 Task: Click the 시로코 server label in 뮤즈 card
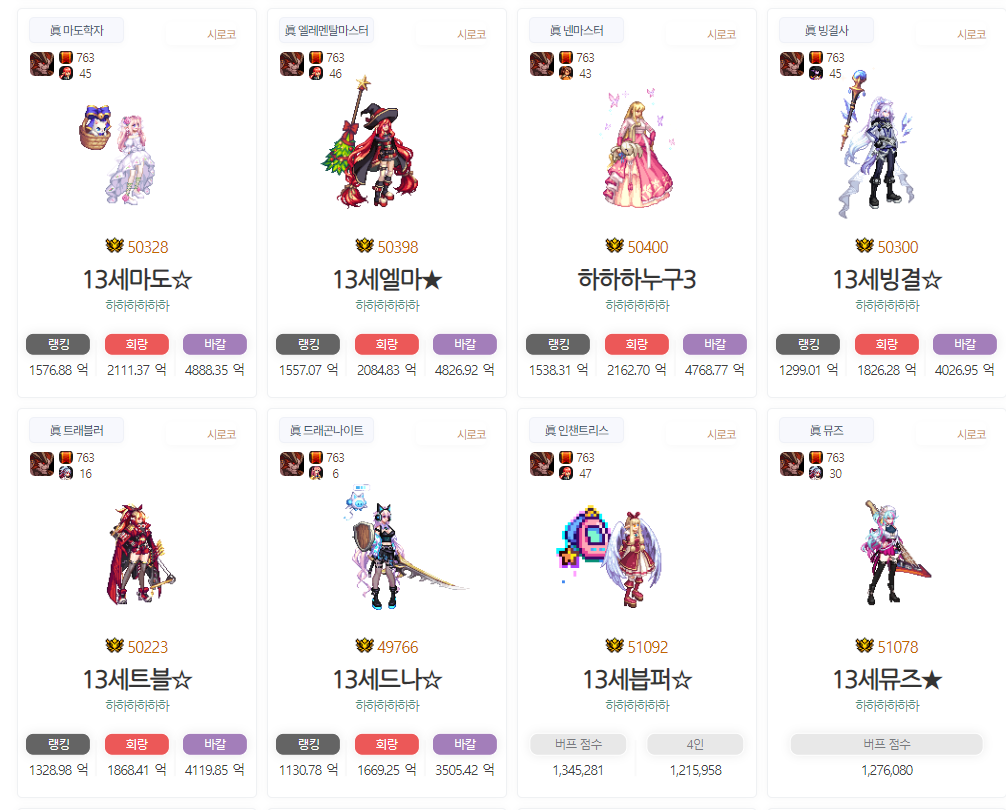click(x=971, y=435)
